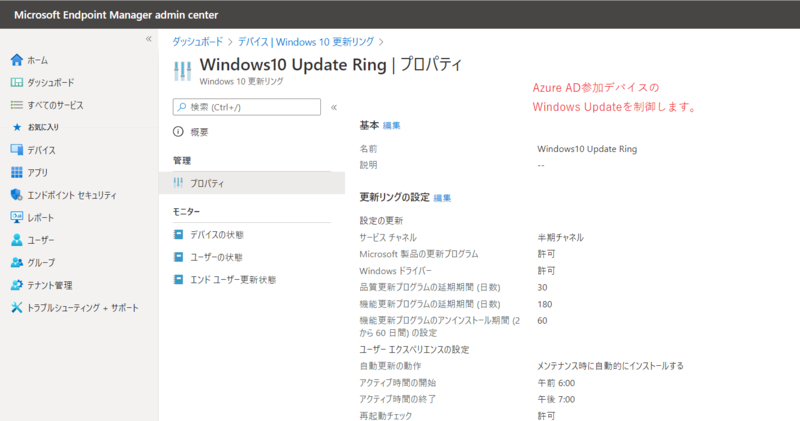Click the 半期チャネル service channel value
Image resolution: width=800 pixels, height=421 pixels.
(x=560, y=237)
